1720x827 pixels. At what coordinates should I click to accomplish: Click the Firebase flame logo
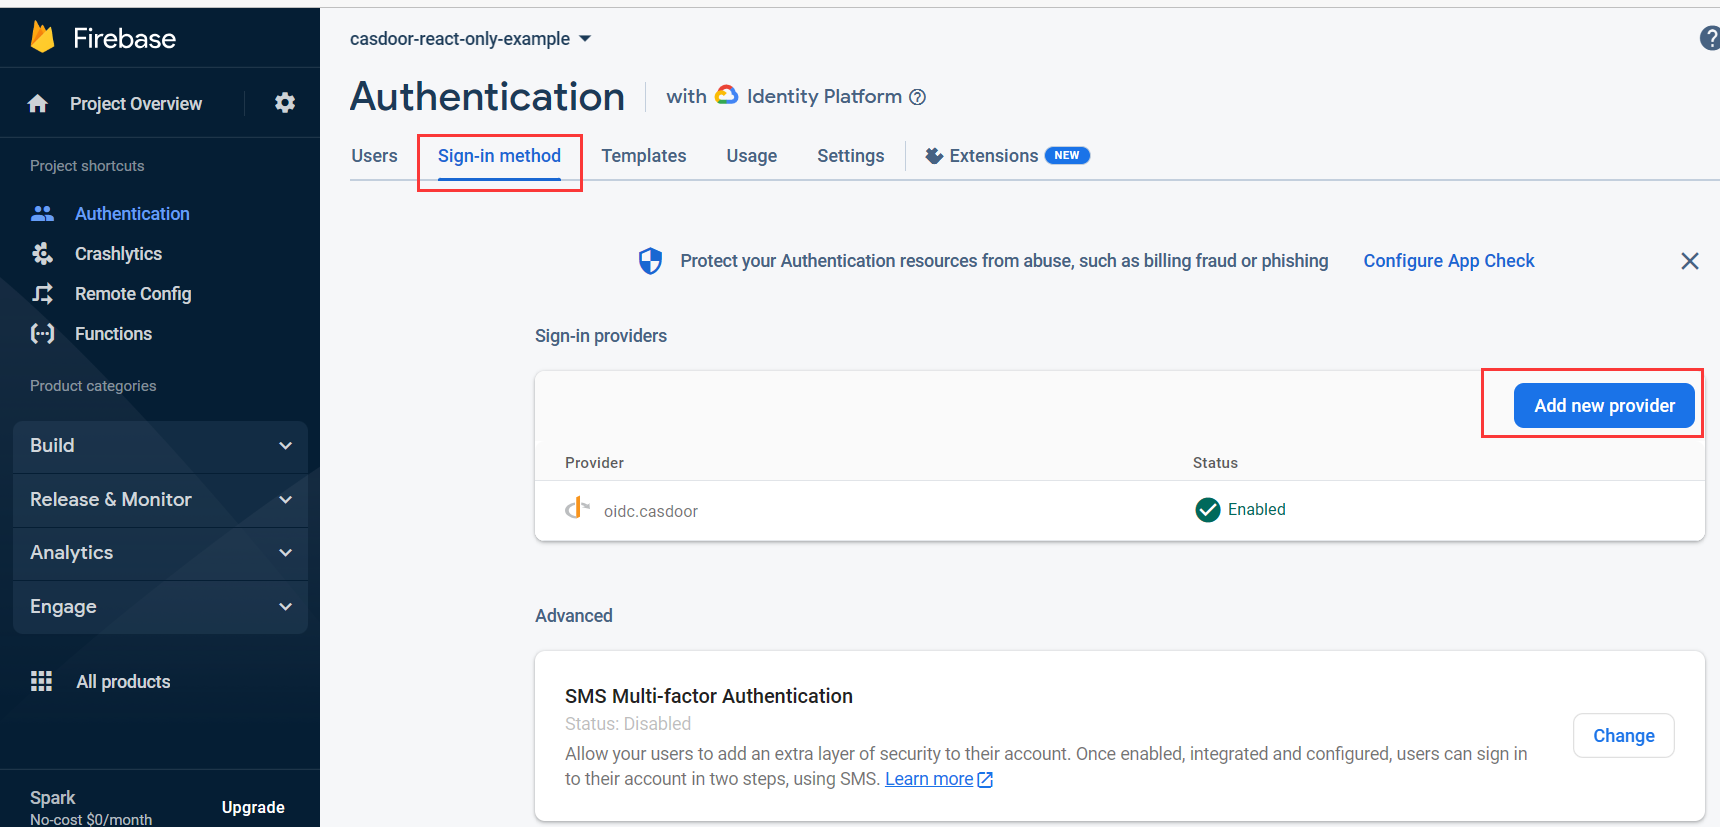click(x=42, y=38)
